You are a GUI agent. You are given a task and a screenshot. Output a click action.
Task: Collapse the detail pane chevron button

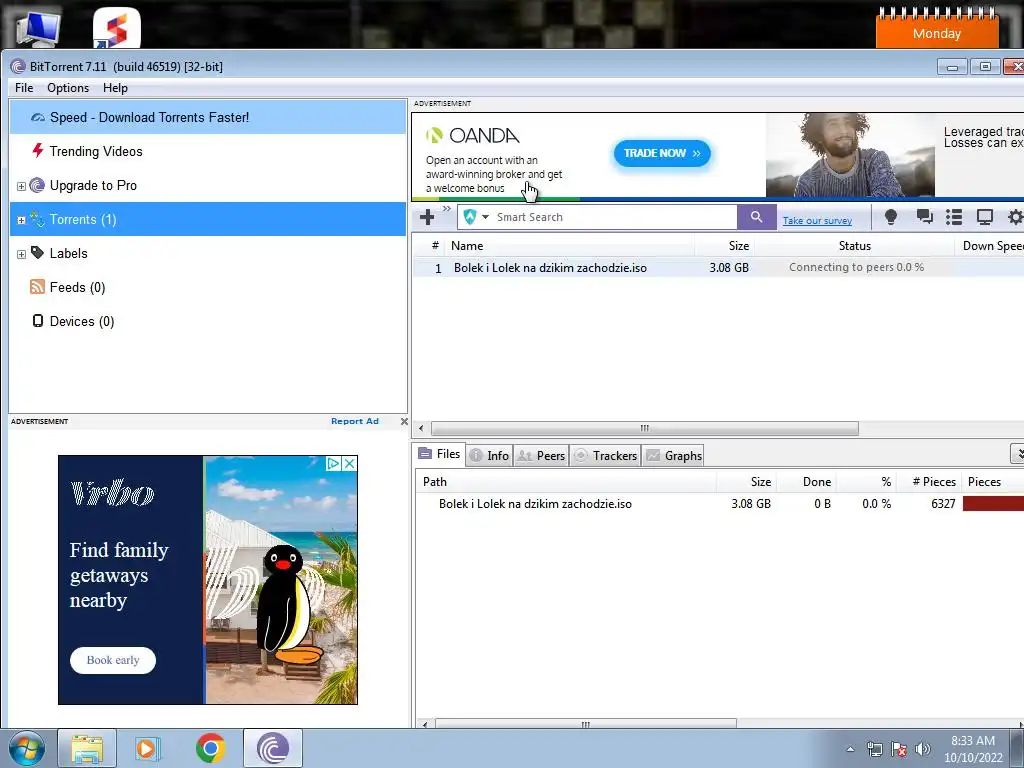point(1017,453)
